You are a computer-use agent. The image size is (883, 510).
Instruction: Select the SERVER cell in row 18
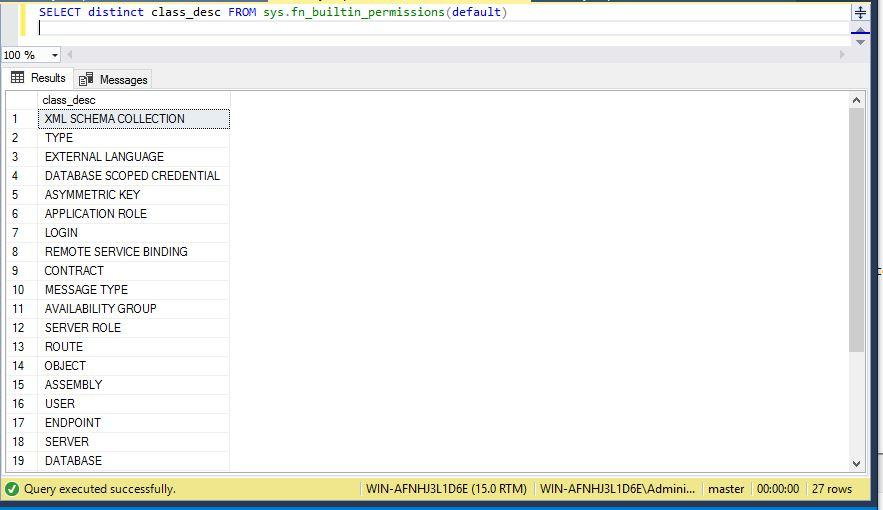pos(133,442)
